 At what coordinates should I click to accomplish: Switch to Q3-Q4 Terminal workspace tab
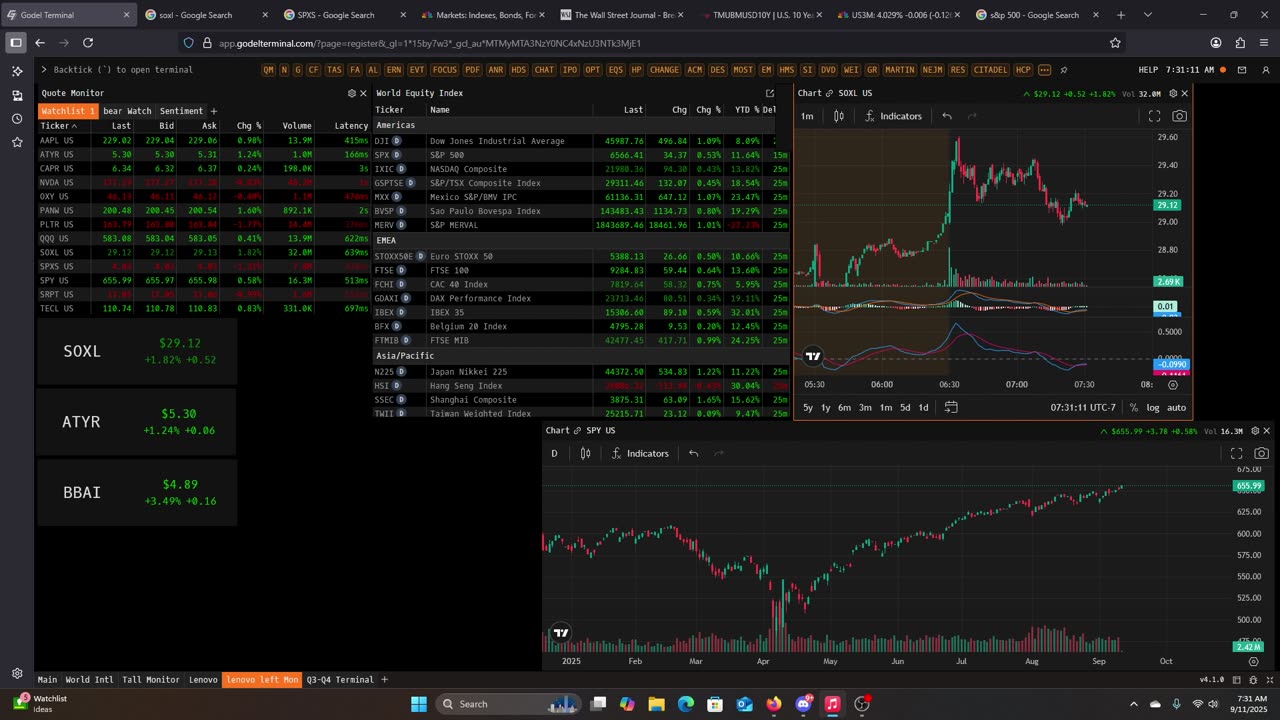[x=340, y=680]
